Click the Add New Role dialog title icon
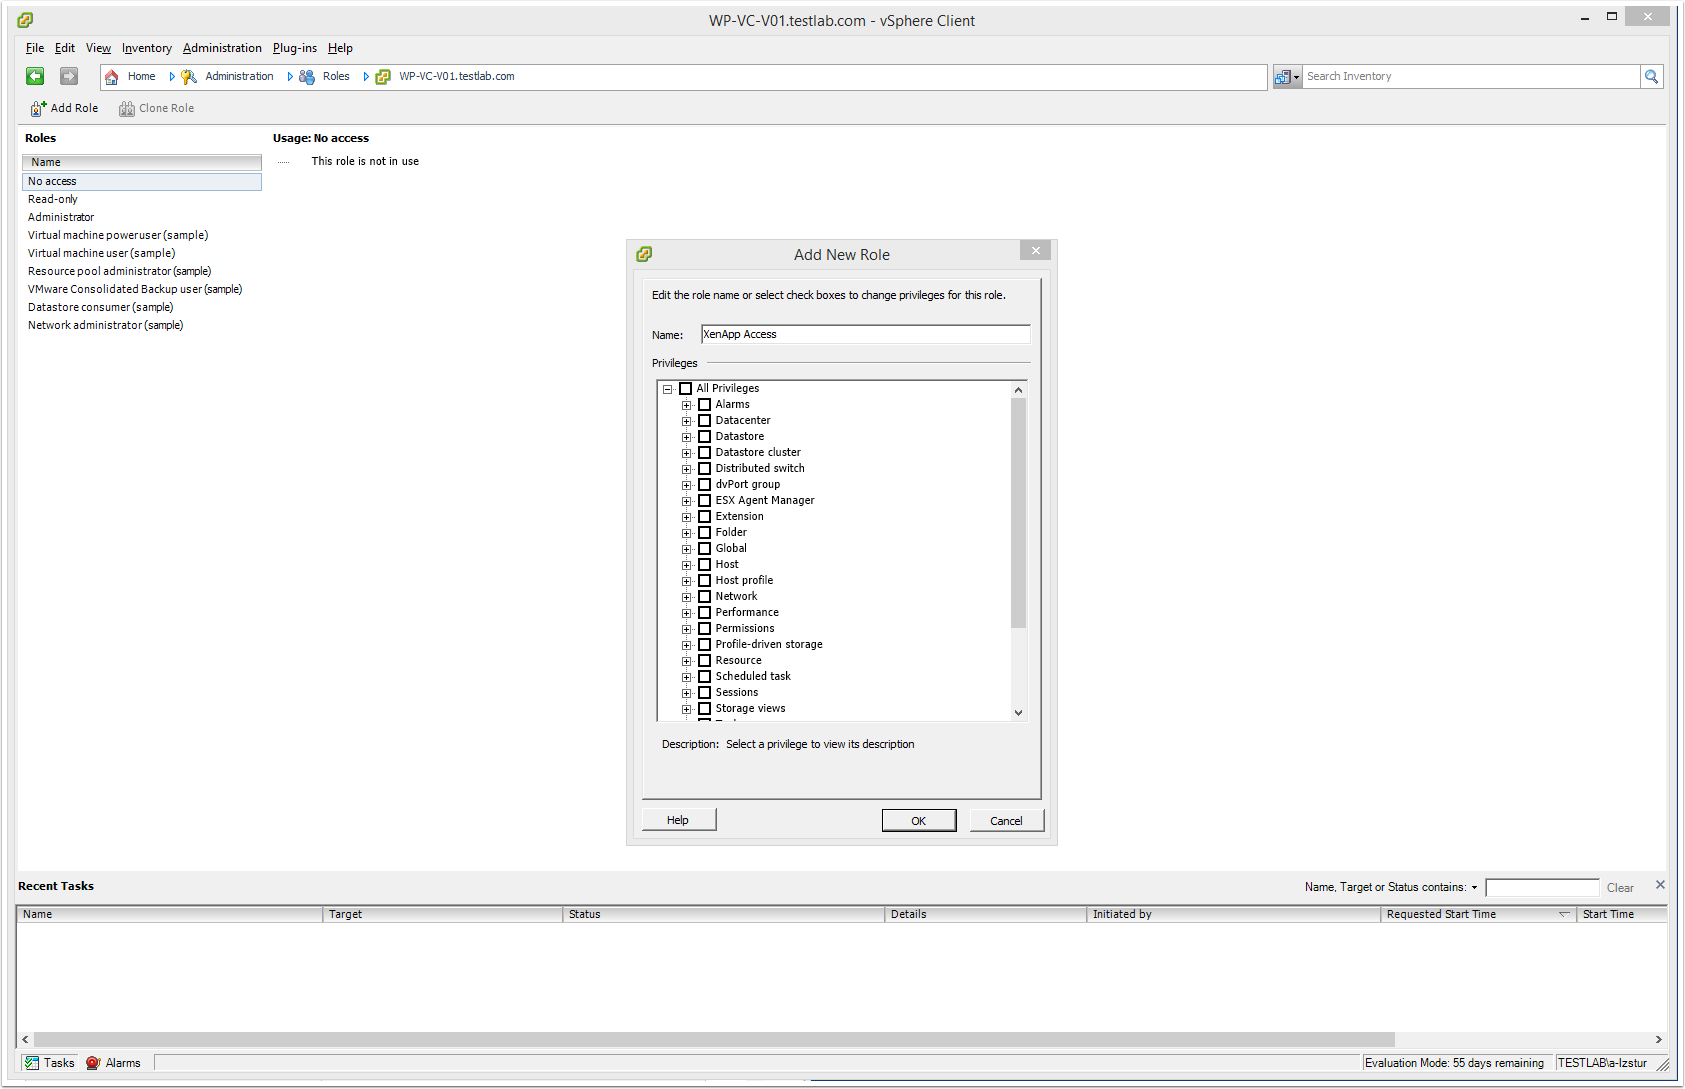Screen dimensions: 1685x1089 pos(644,254)
